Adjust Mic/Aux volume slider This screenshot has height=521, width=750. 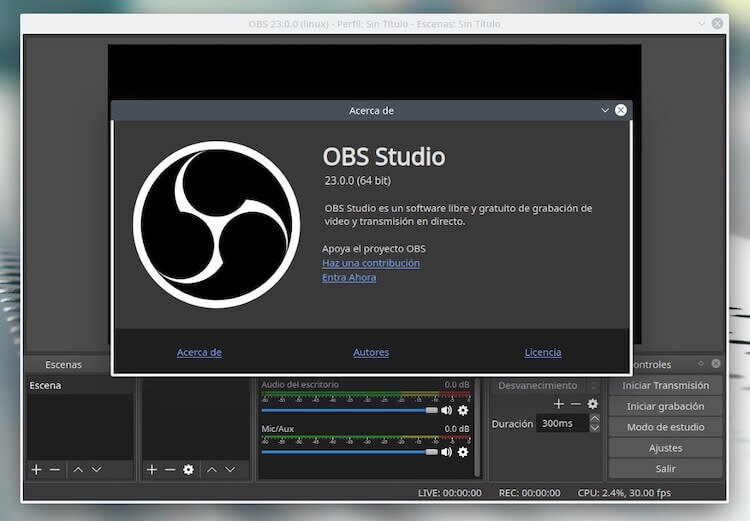[350, 452]
